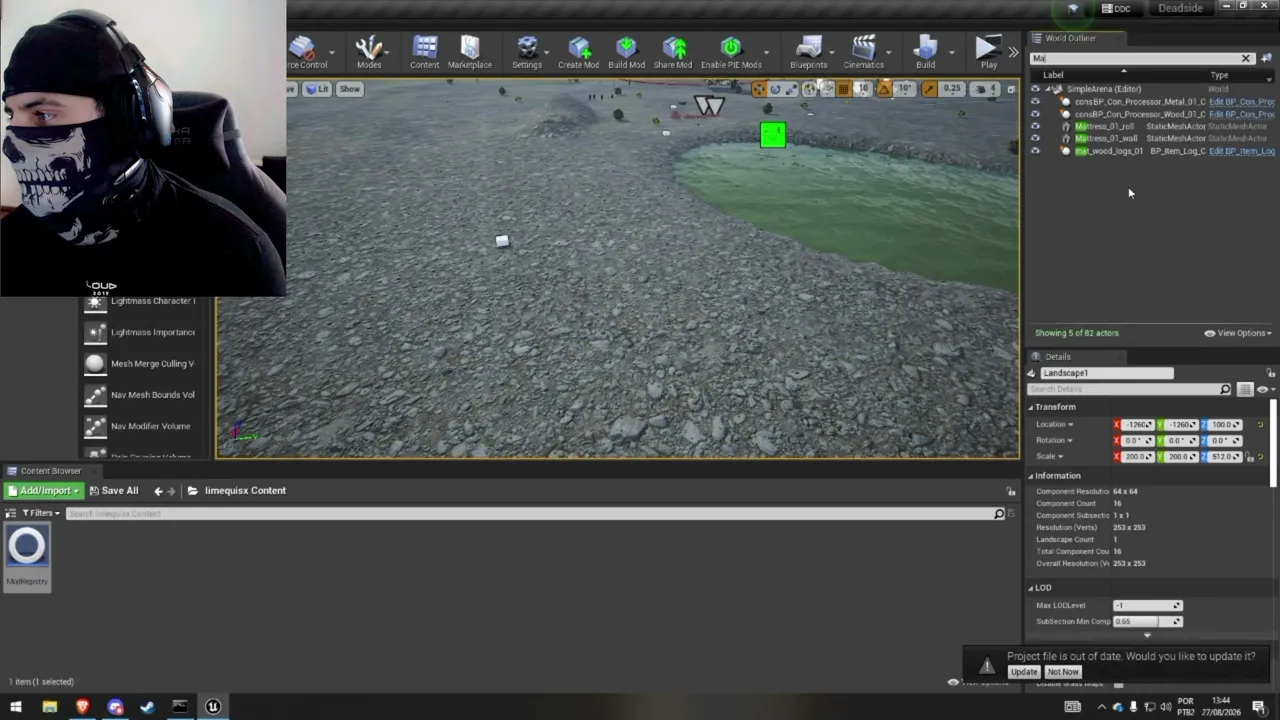The width and height of the screenshot is (1280, 720).
Task: Click the Build toolbar icon
Action: click(925, 52)
